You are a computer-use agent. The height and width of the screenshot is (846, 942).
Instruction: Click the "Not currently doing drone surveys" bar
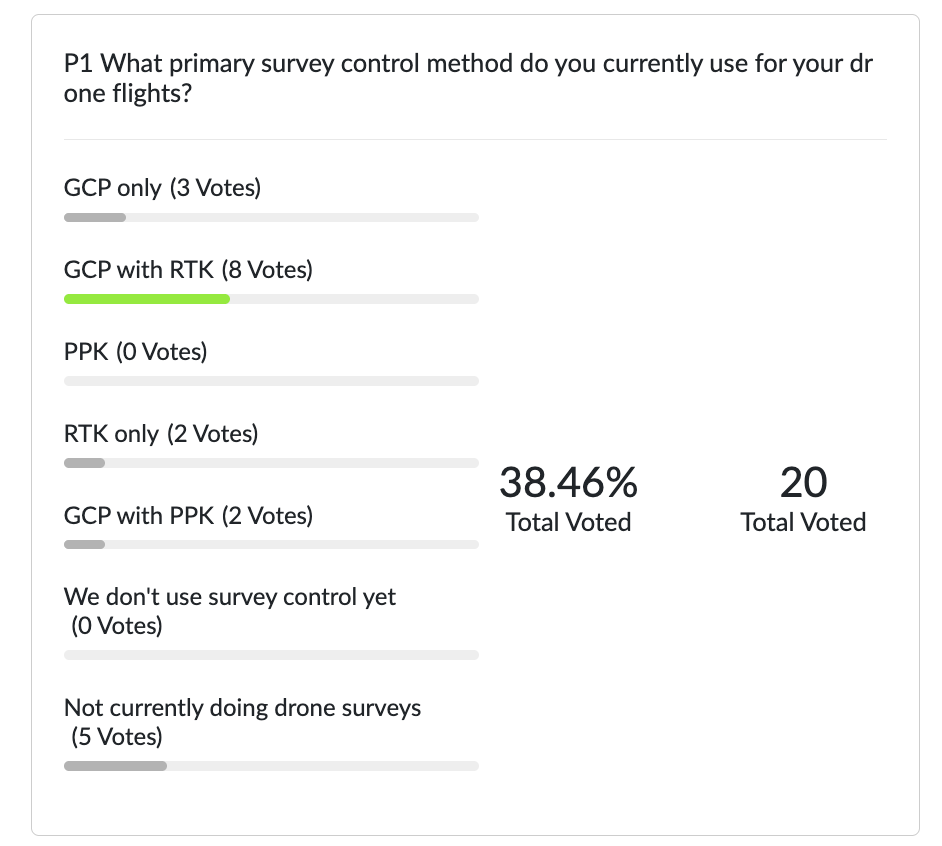[x=271, y=766]
